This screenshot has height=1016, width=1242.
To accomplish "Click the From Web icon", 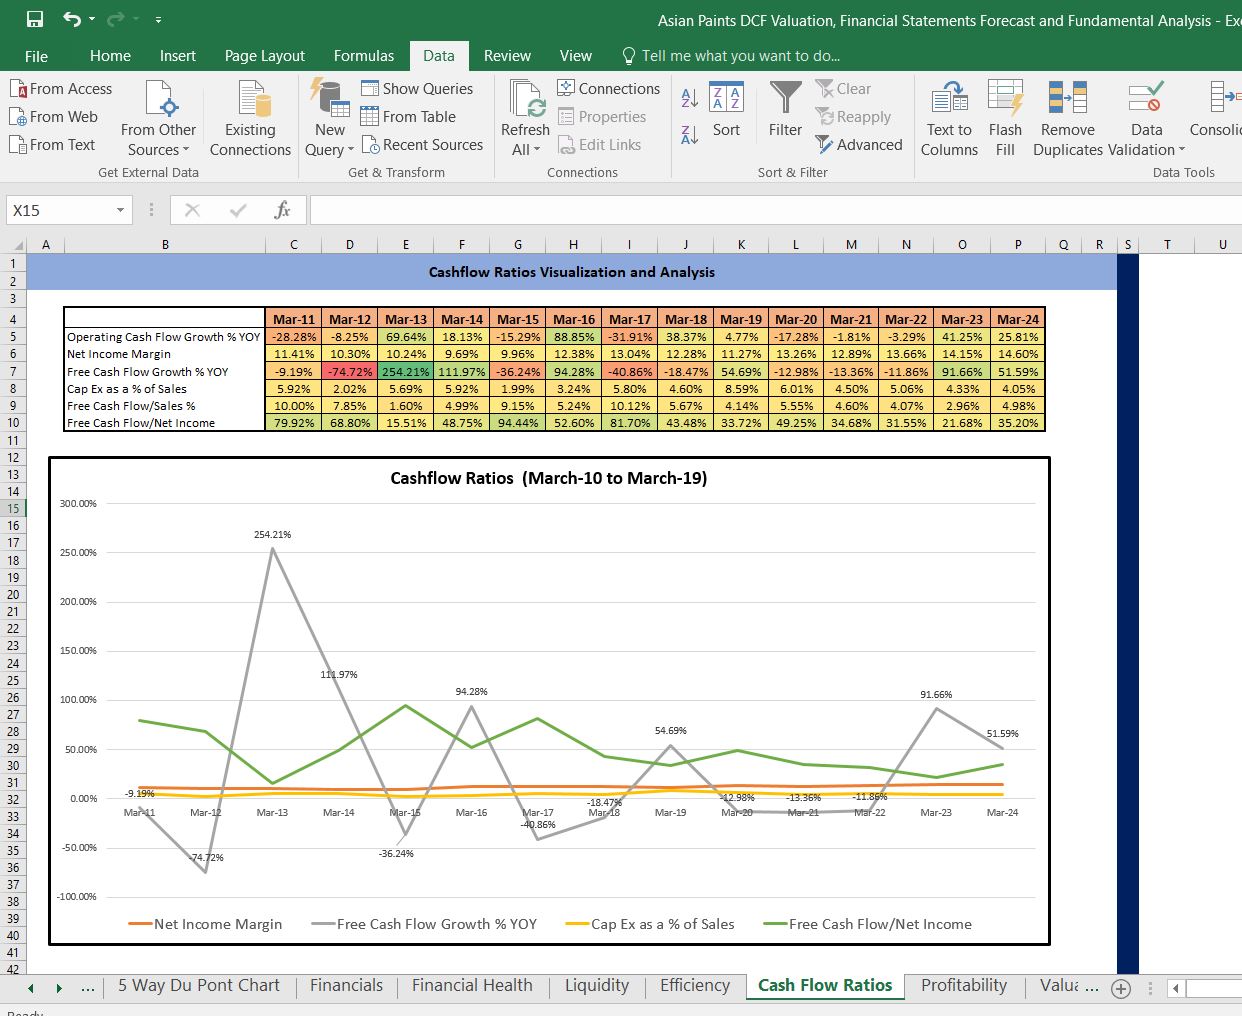I will coord(18,117).
